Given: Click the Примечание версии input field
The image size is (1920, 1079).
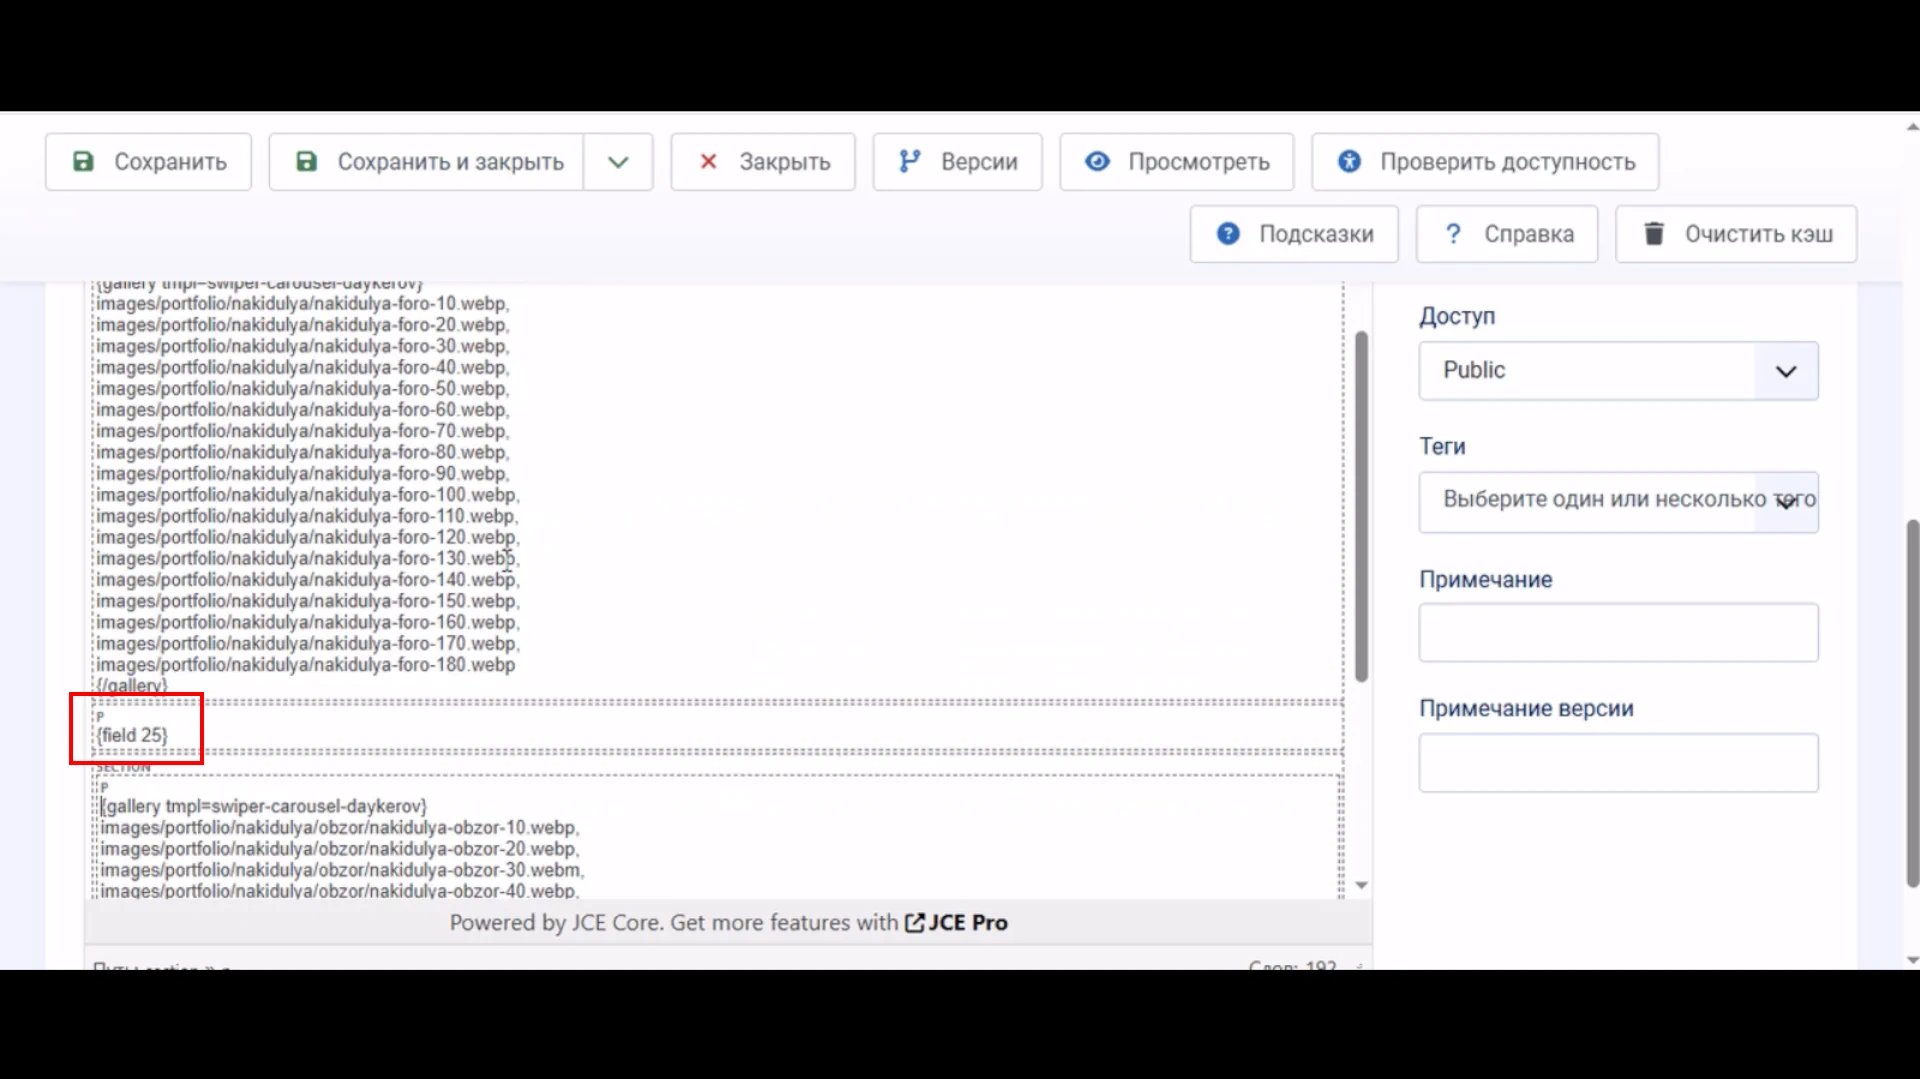Looking at the screenshot, I should point(1617,763).
